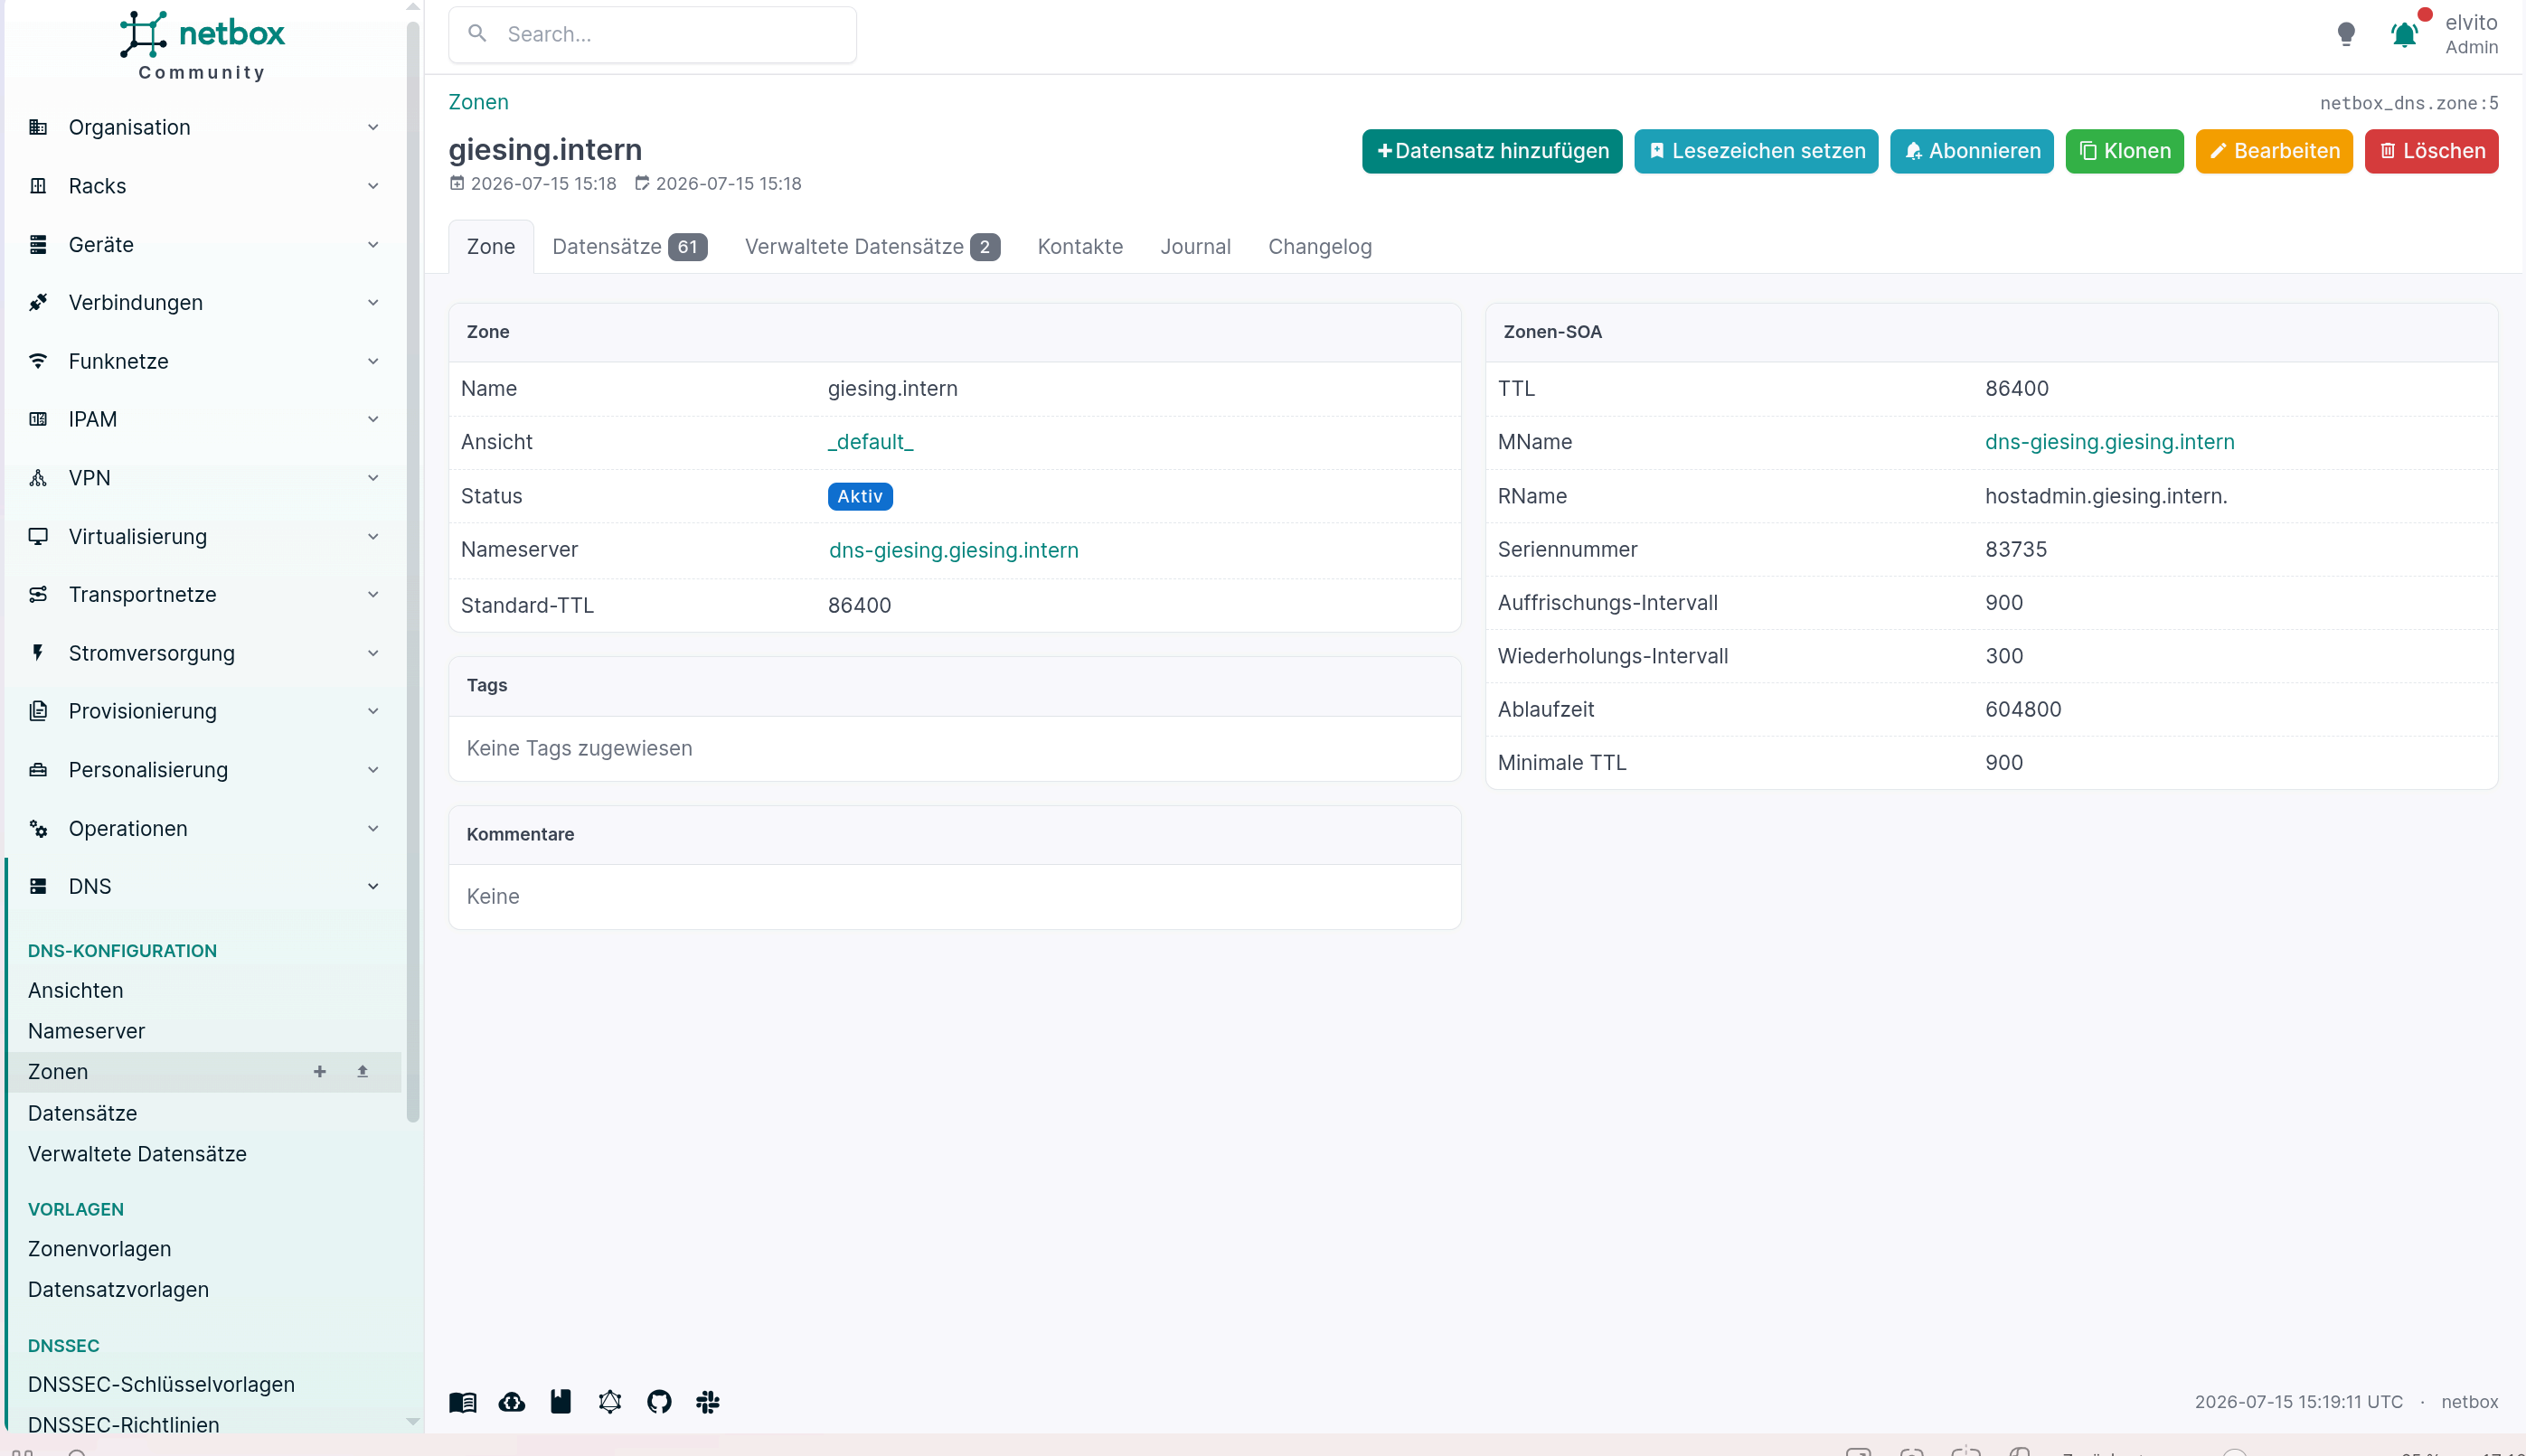Open the Kontakte tab

point(1080,247)
